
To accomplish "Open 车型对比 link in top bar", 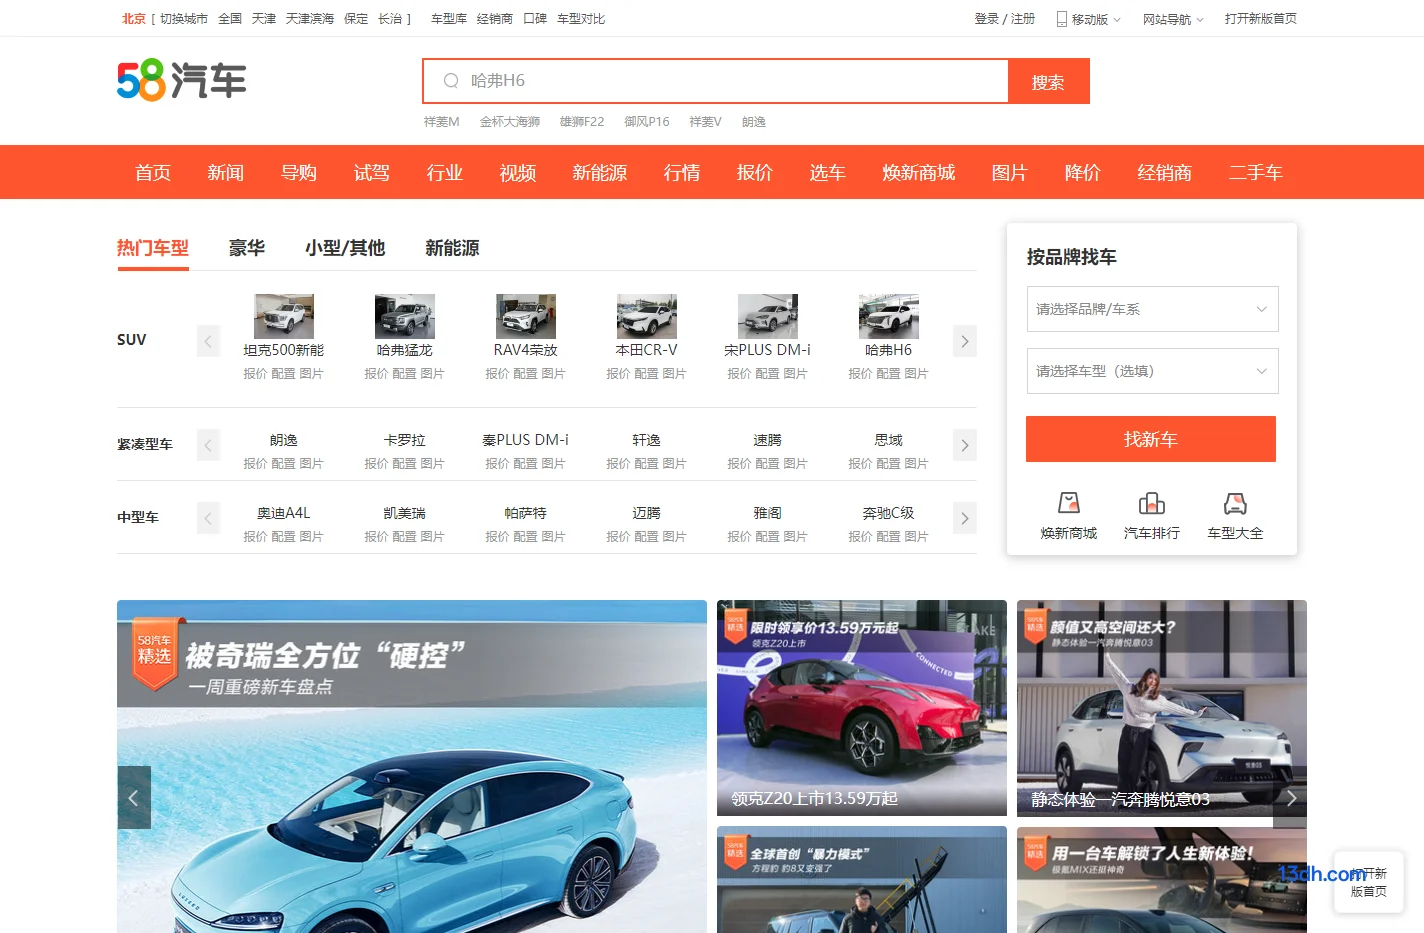I will [581, 19].
